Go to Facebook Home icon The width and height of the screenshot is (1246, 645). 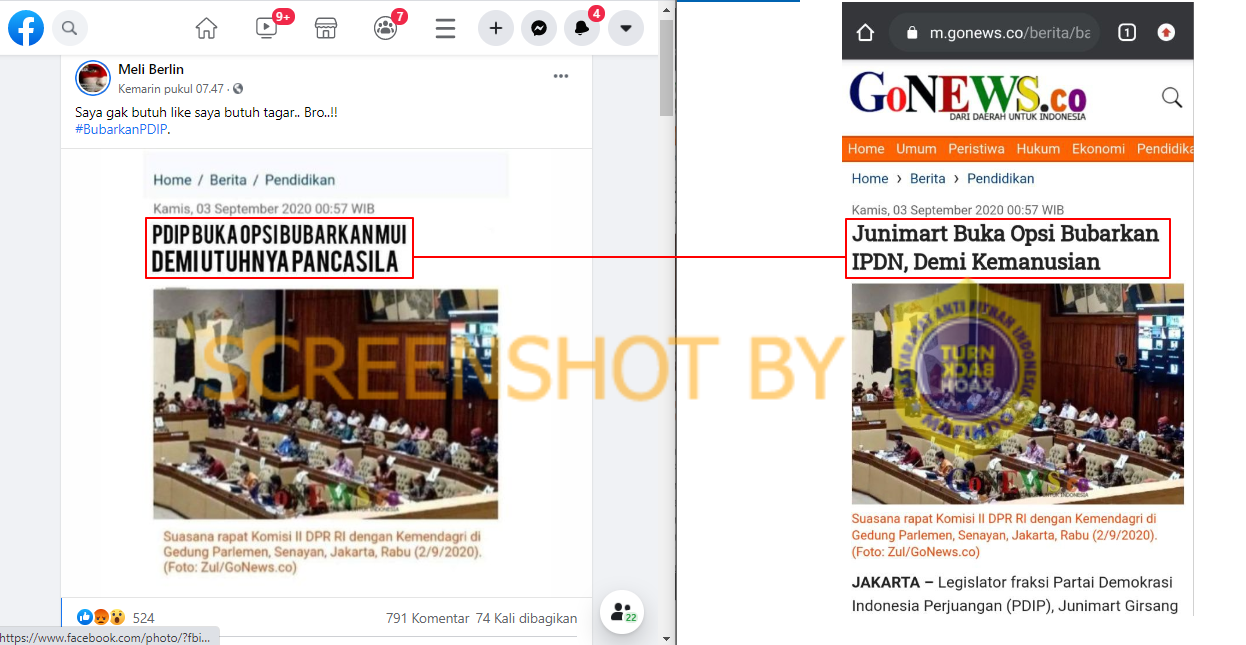pos(206,28)
